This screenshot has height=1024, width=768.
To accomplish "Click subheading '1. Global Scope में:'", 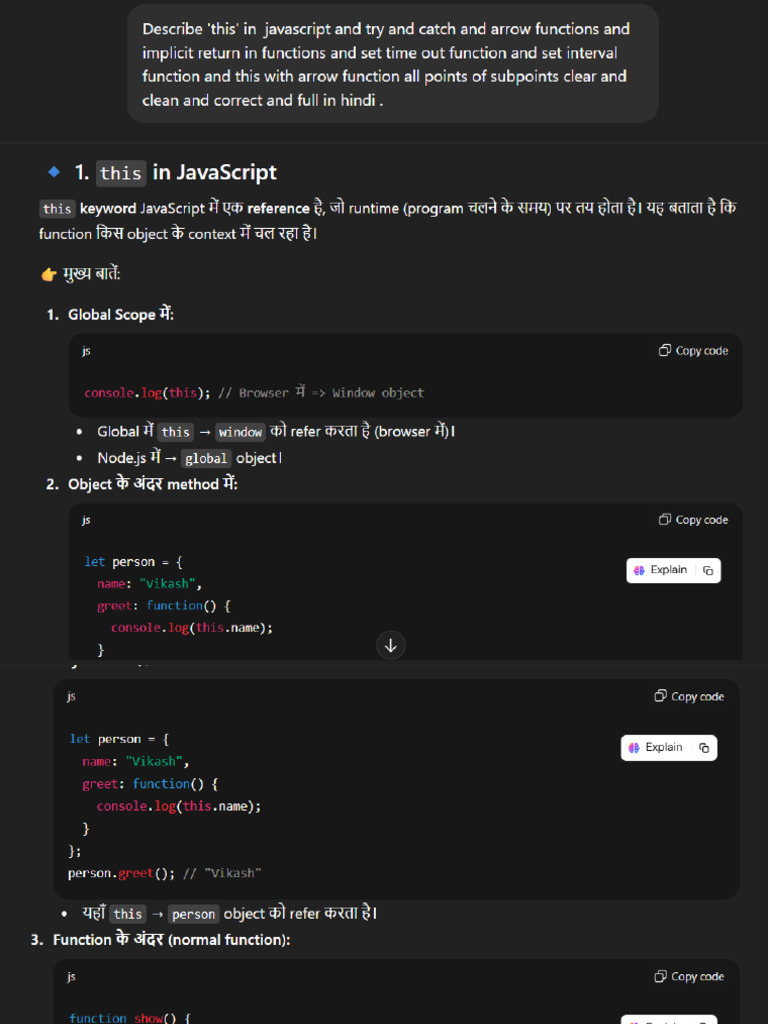I will (x=110, y=315).
